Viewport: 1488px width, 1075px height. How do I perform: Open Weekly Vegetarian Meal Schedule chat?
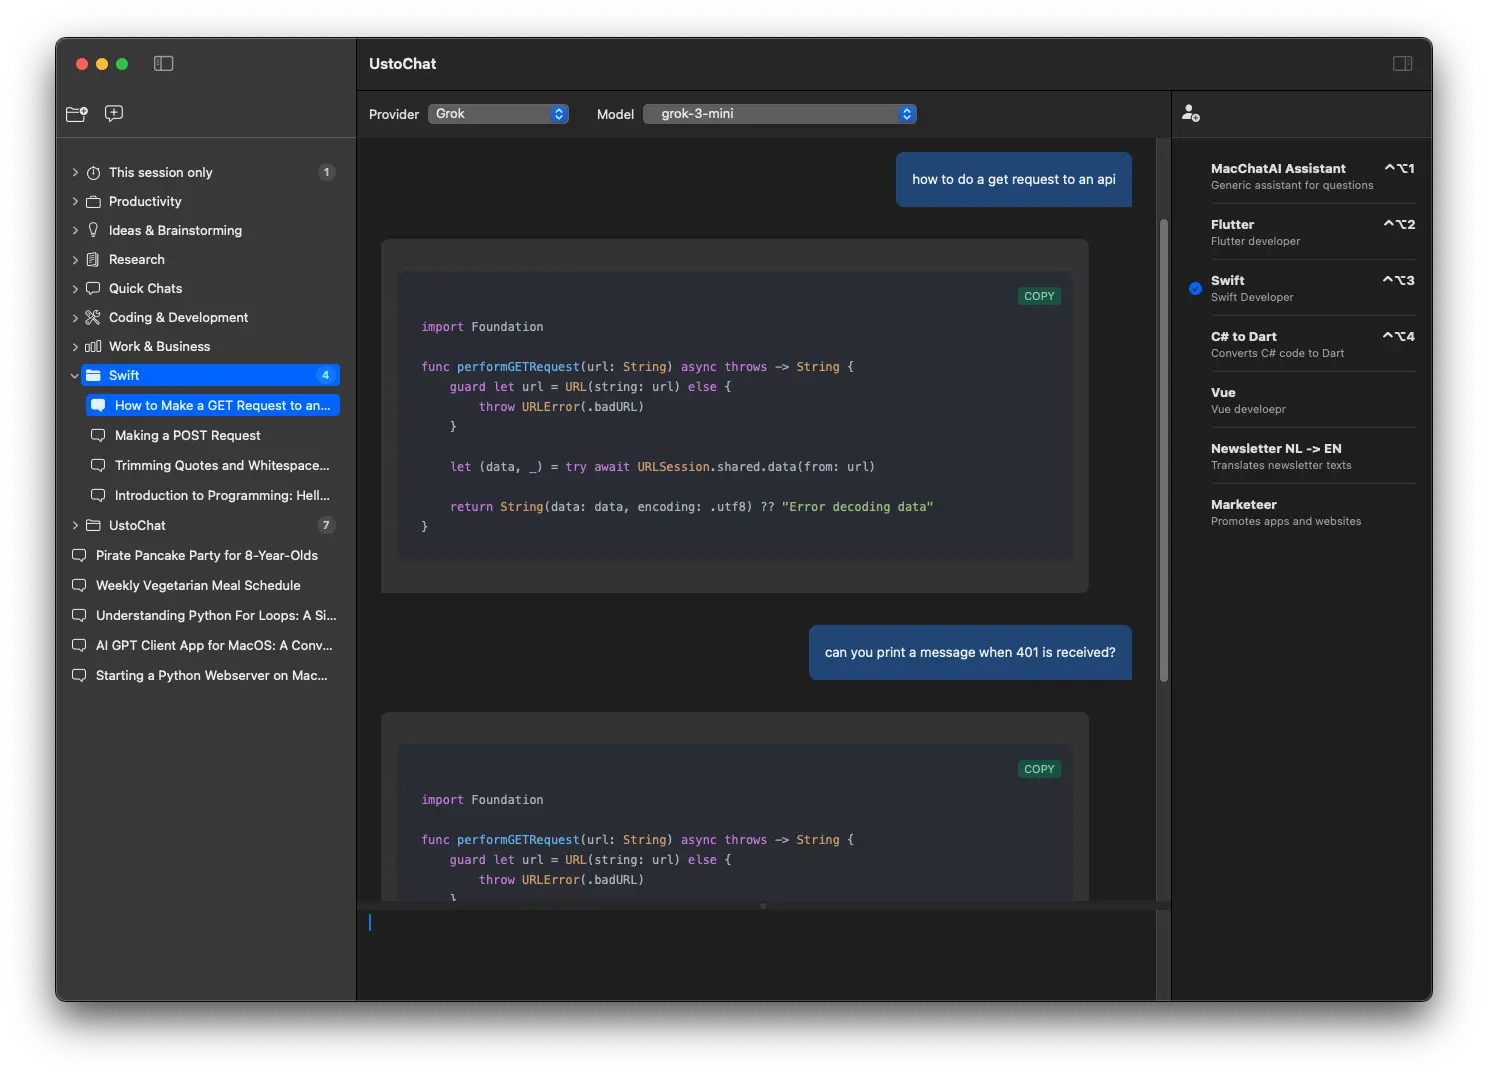click(198, 586)
